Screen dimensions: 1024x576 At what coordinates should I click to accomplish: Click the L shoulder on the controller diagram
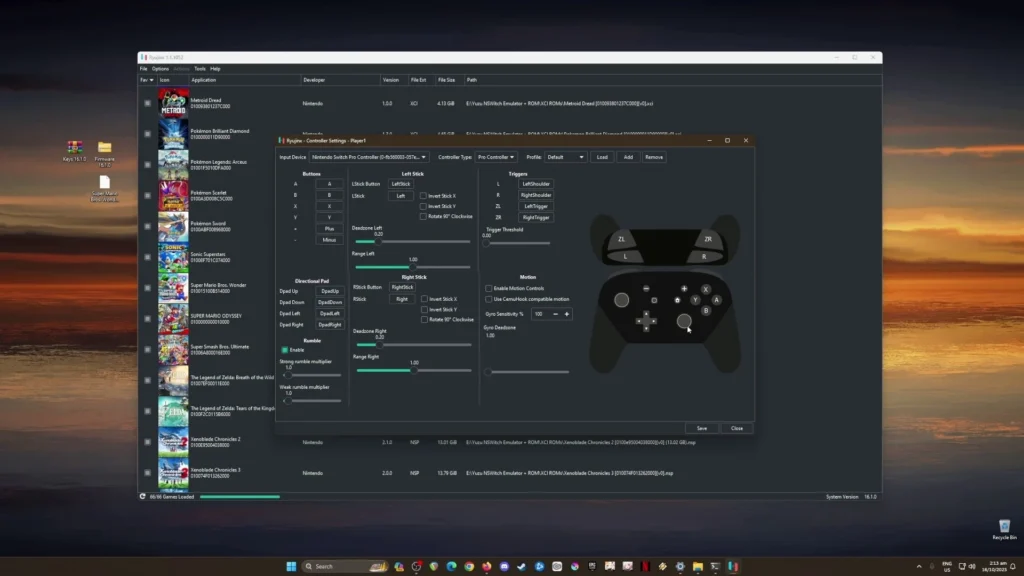[x=625, y=256]
